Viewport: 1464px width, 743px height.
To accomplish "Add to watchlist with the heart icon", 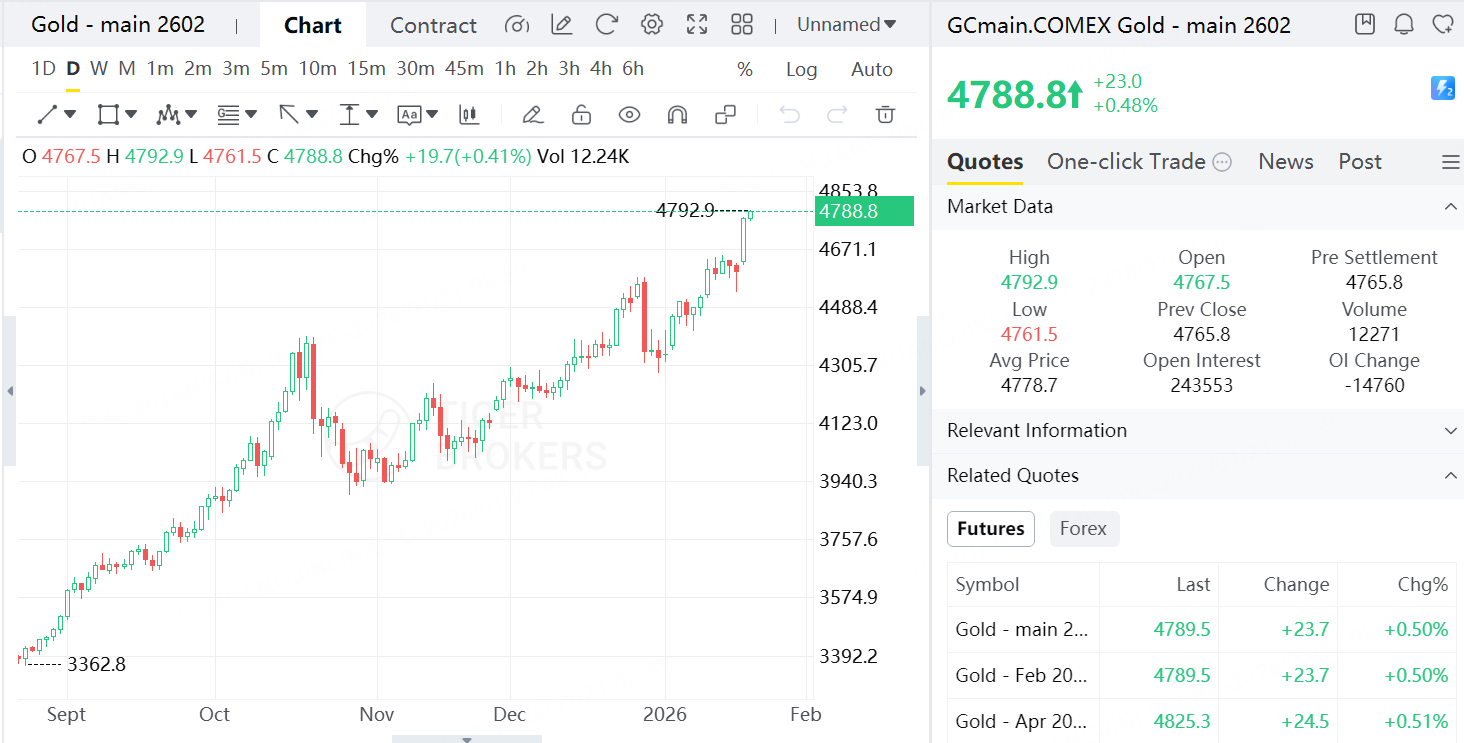I will (1442, 24).
